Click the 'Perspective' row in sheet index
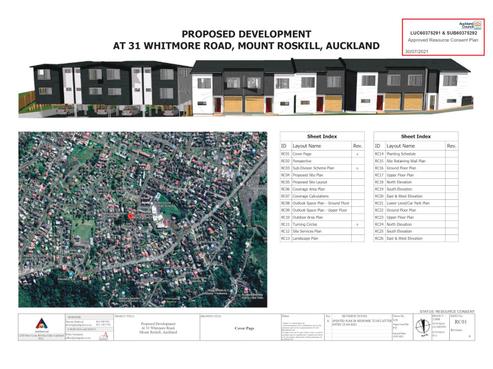This screenshot has width=493, height=369. [322, 161]
